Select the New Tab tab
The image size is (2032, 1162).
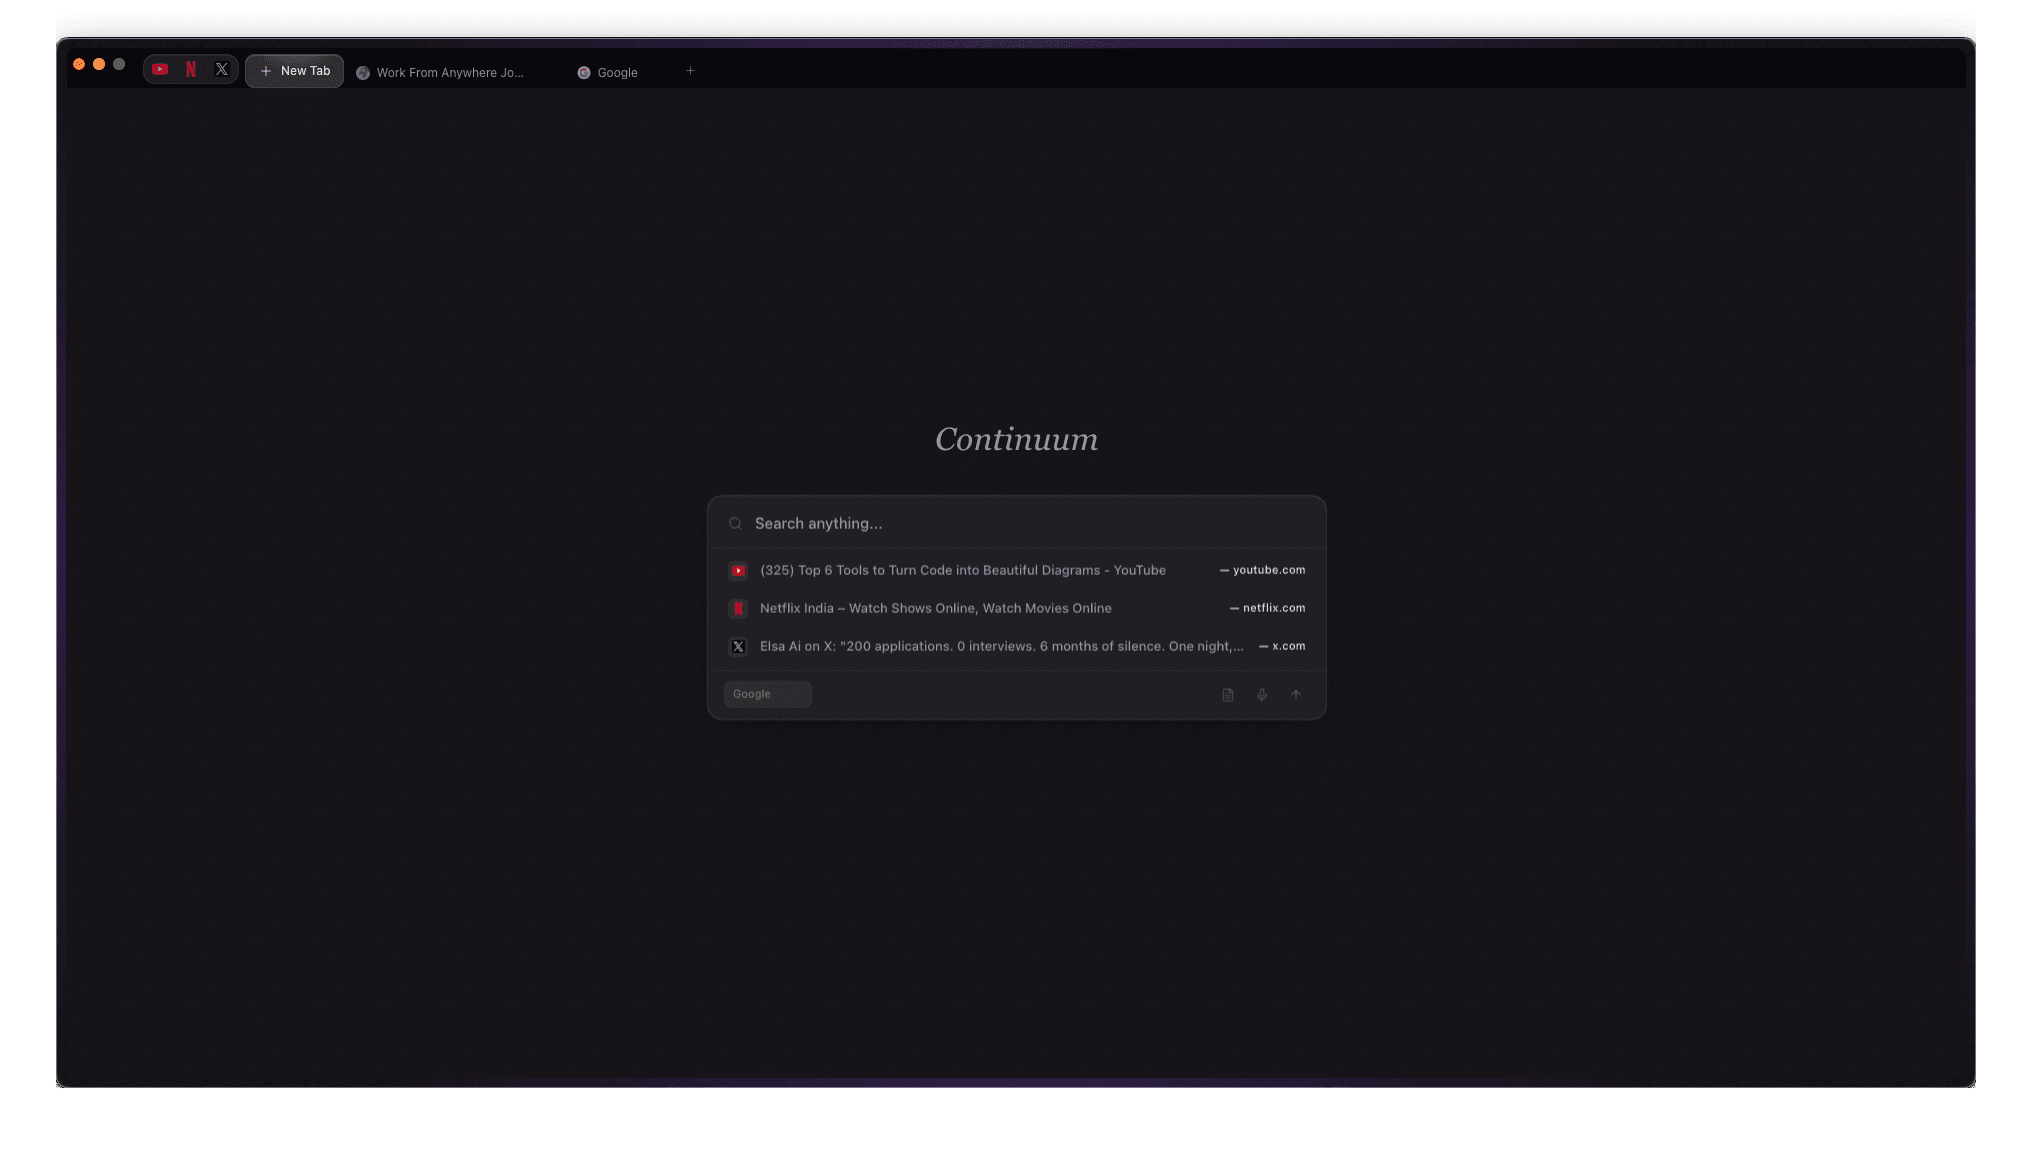point(294,70)
